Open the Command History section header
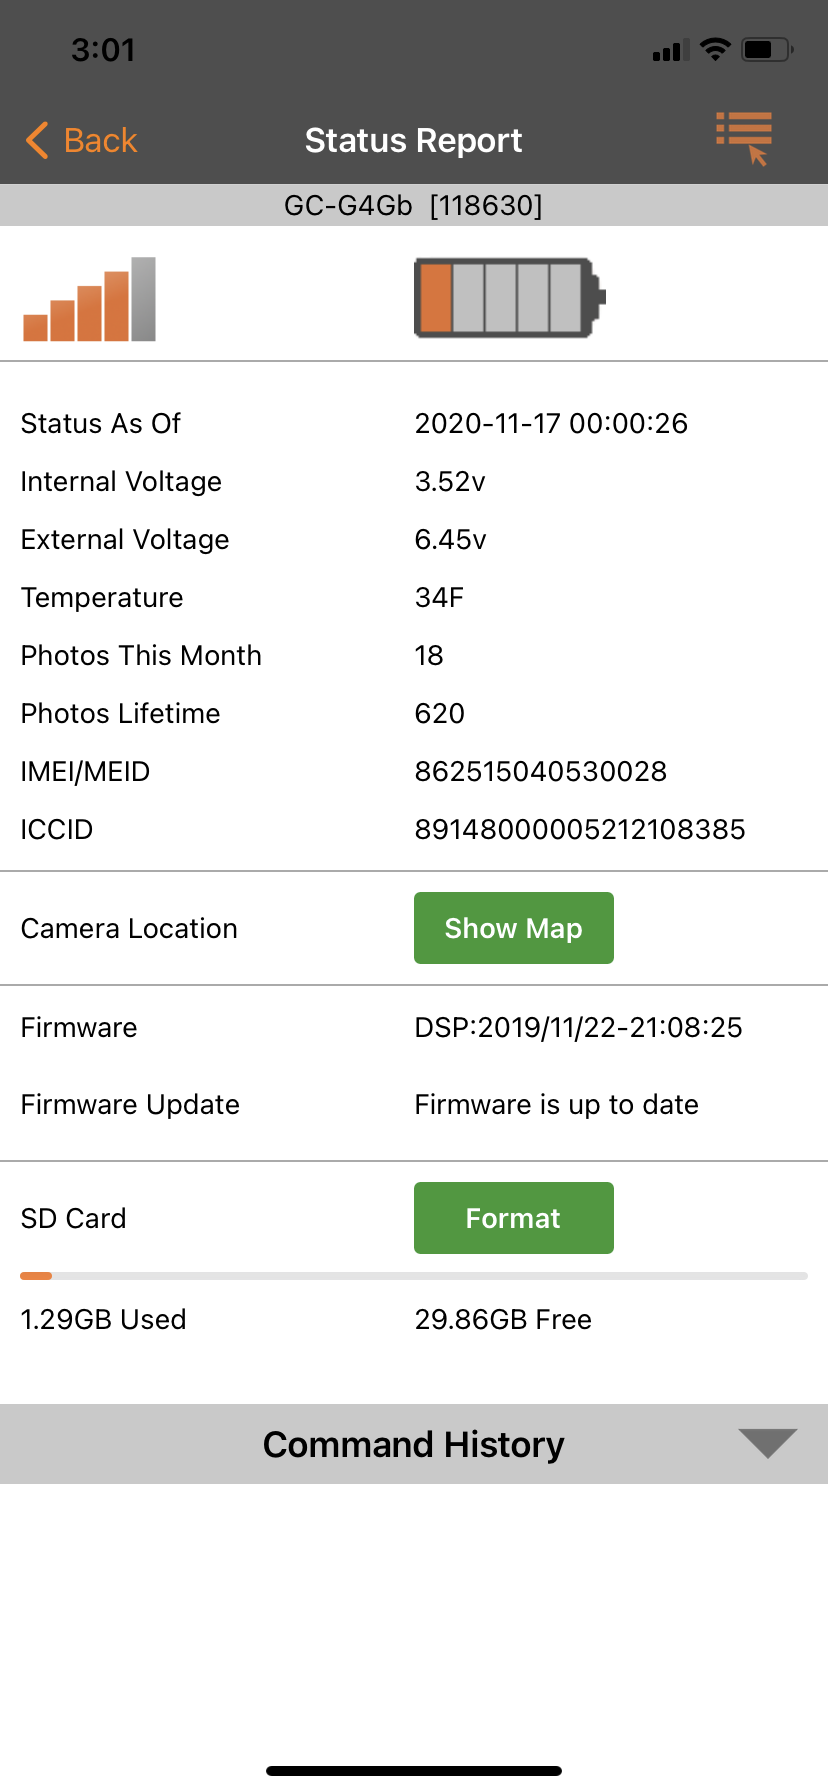The height and width of the screenshot is (1792, 828). (414, 1444)
